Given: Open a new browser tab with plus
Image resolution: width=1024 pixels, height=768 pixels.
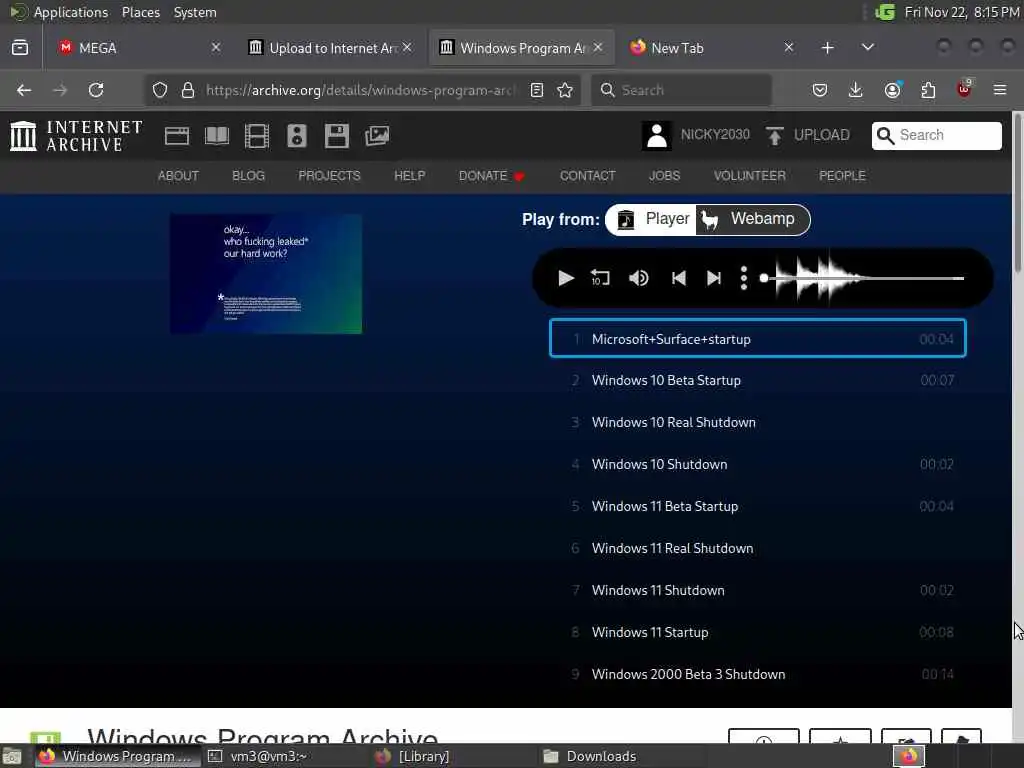Looking at the screenshot, I should 827,48.
